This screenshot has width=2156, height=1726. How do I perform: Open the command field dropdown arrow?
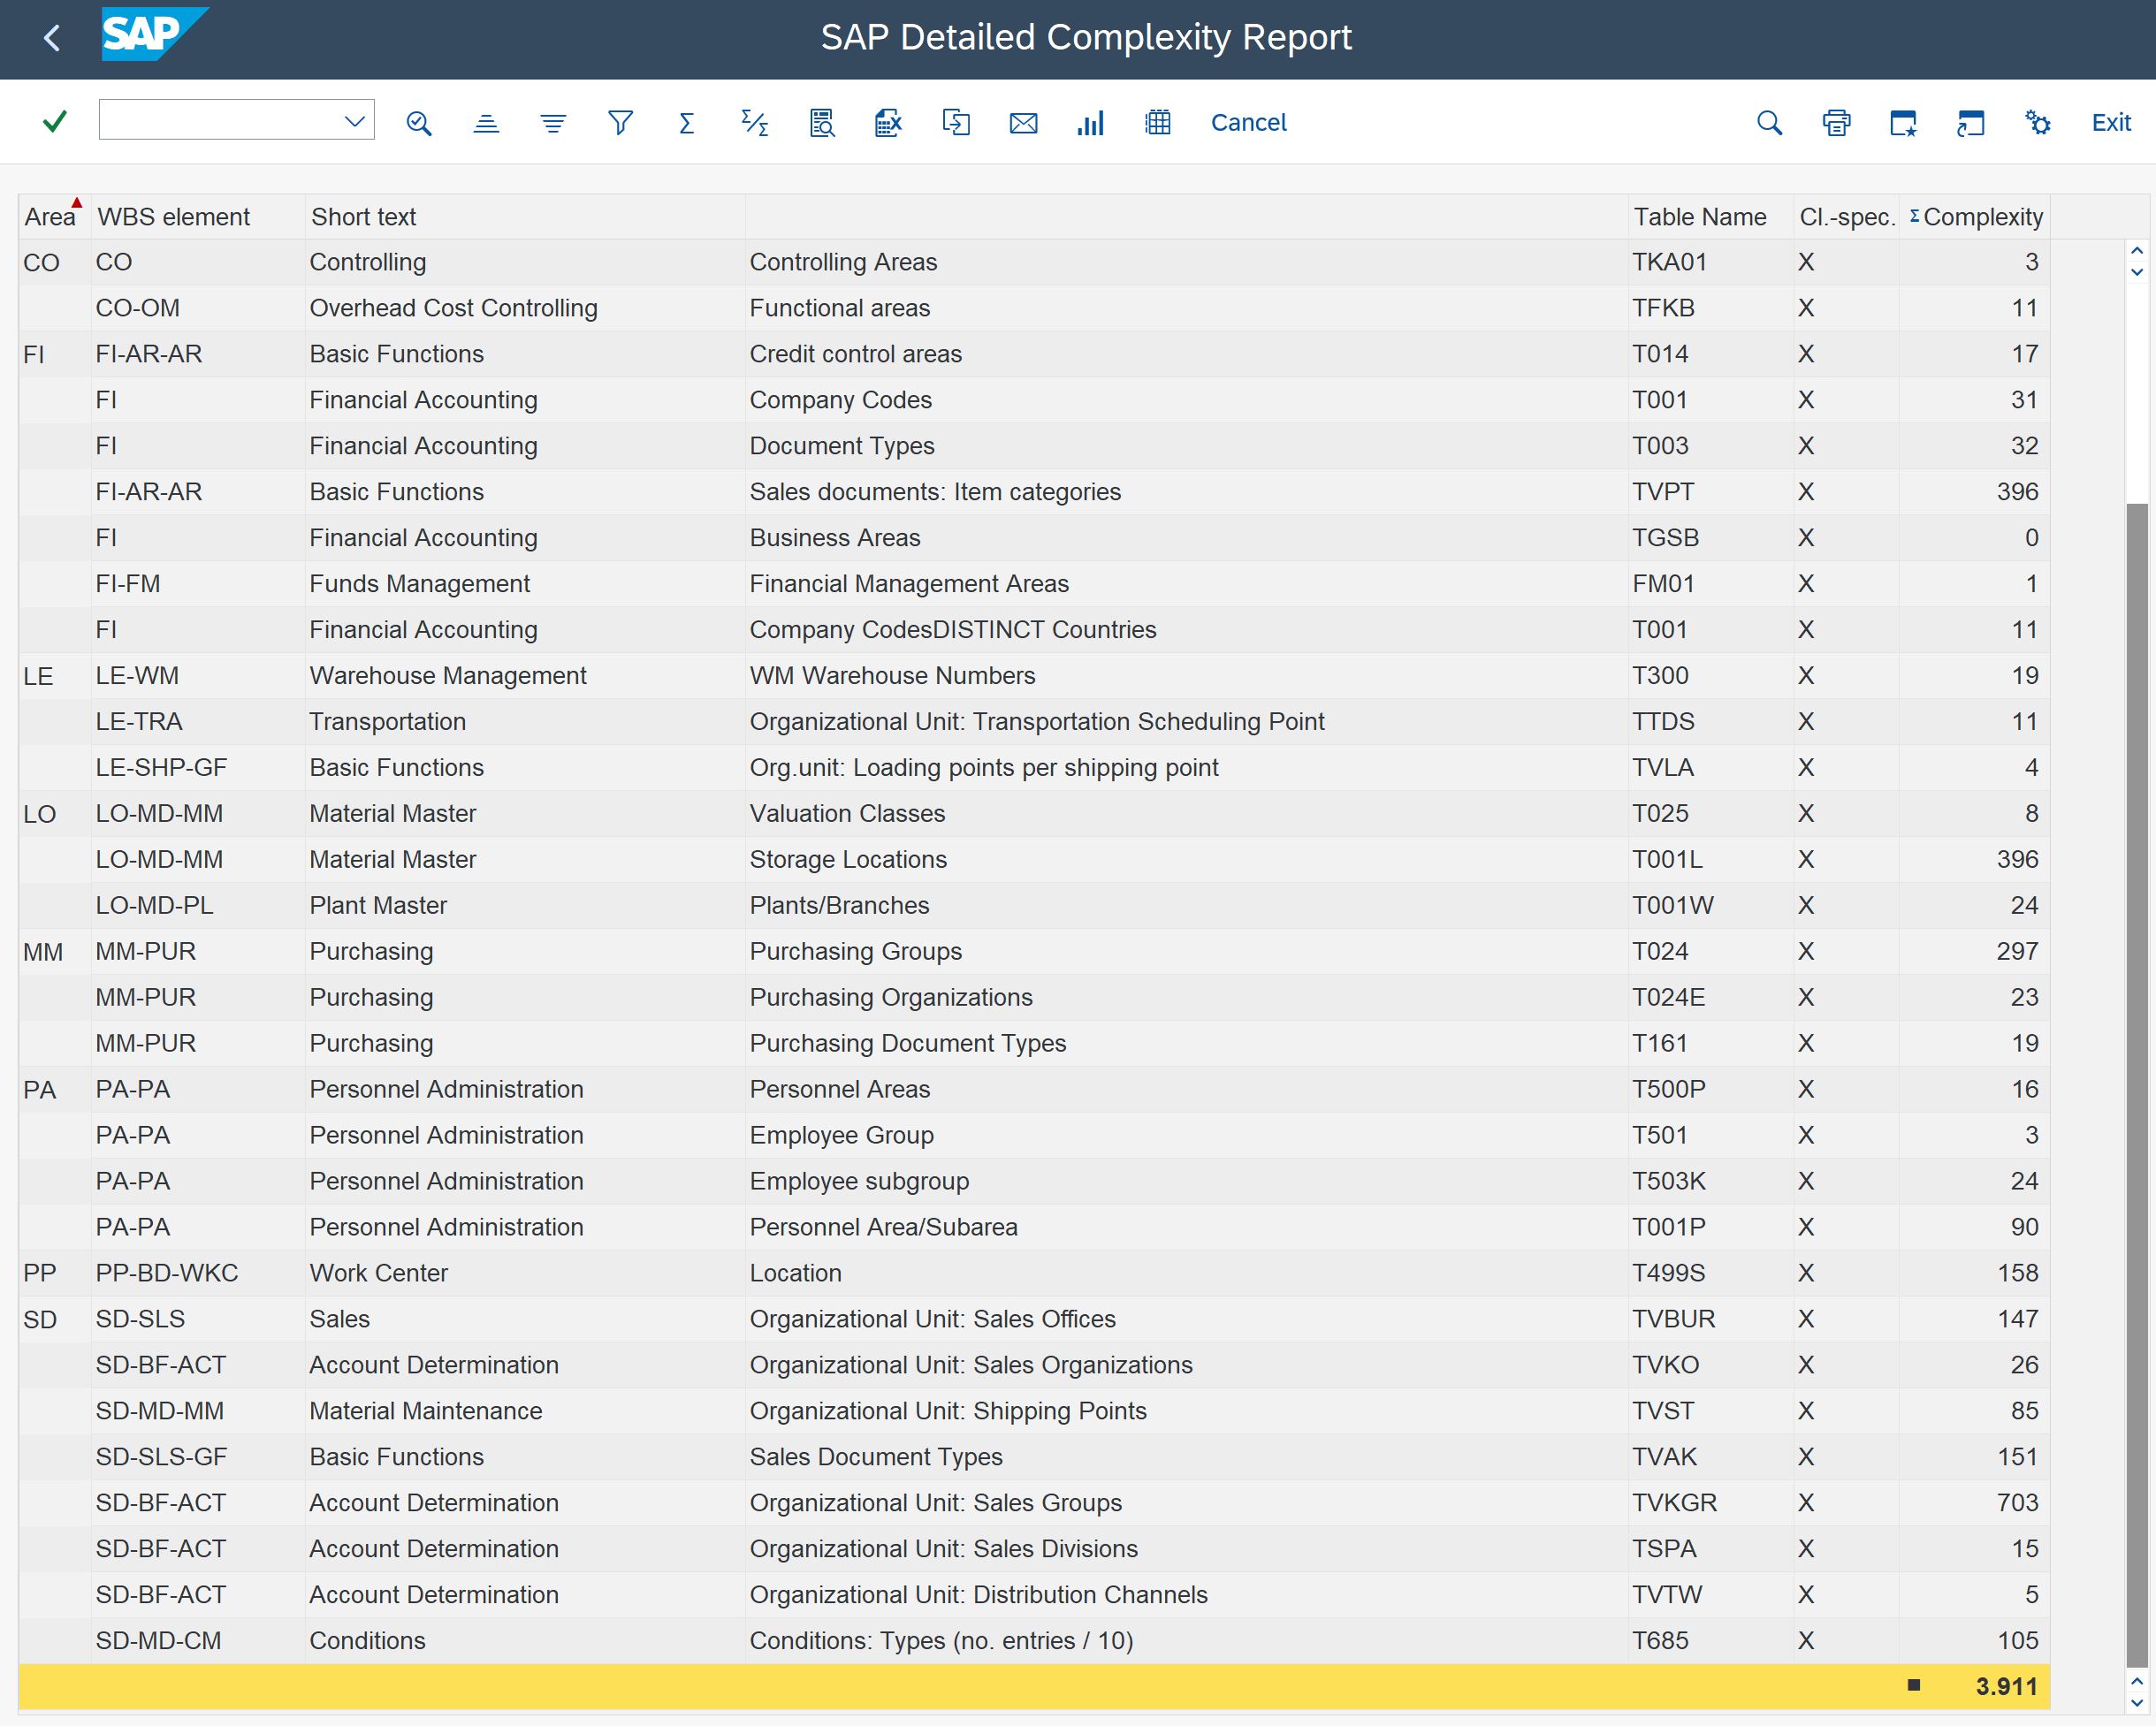tap(354, 121)
